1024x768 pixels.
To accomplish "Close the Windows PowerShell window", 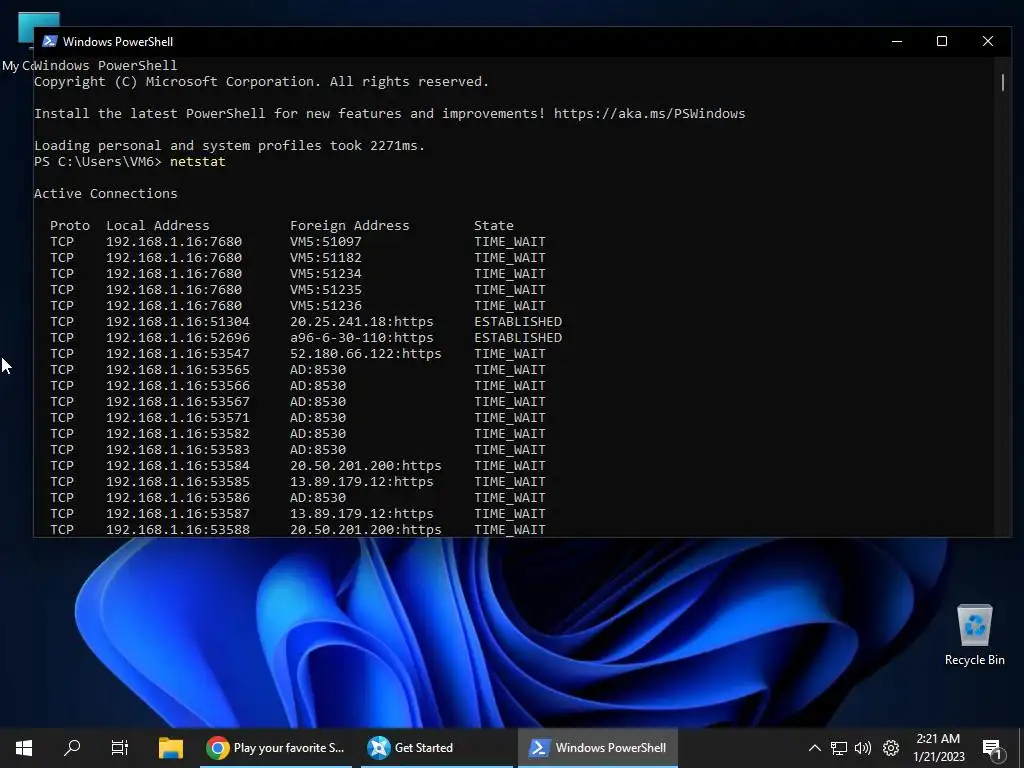I will (x=988, y=41).
